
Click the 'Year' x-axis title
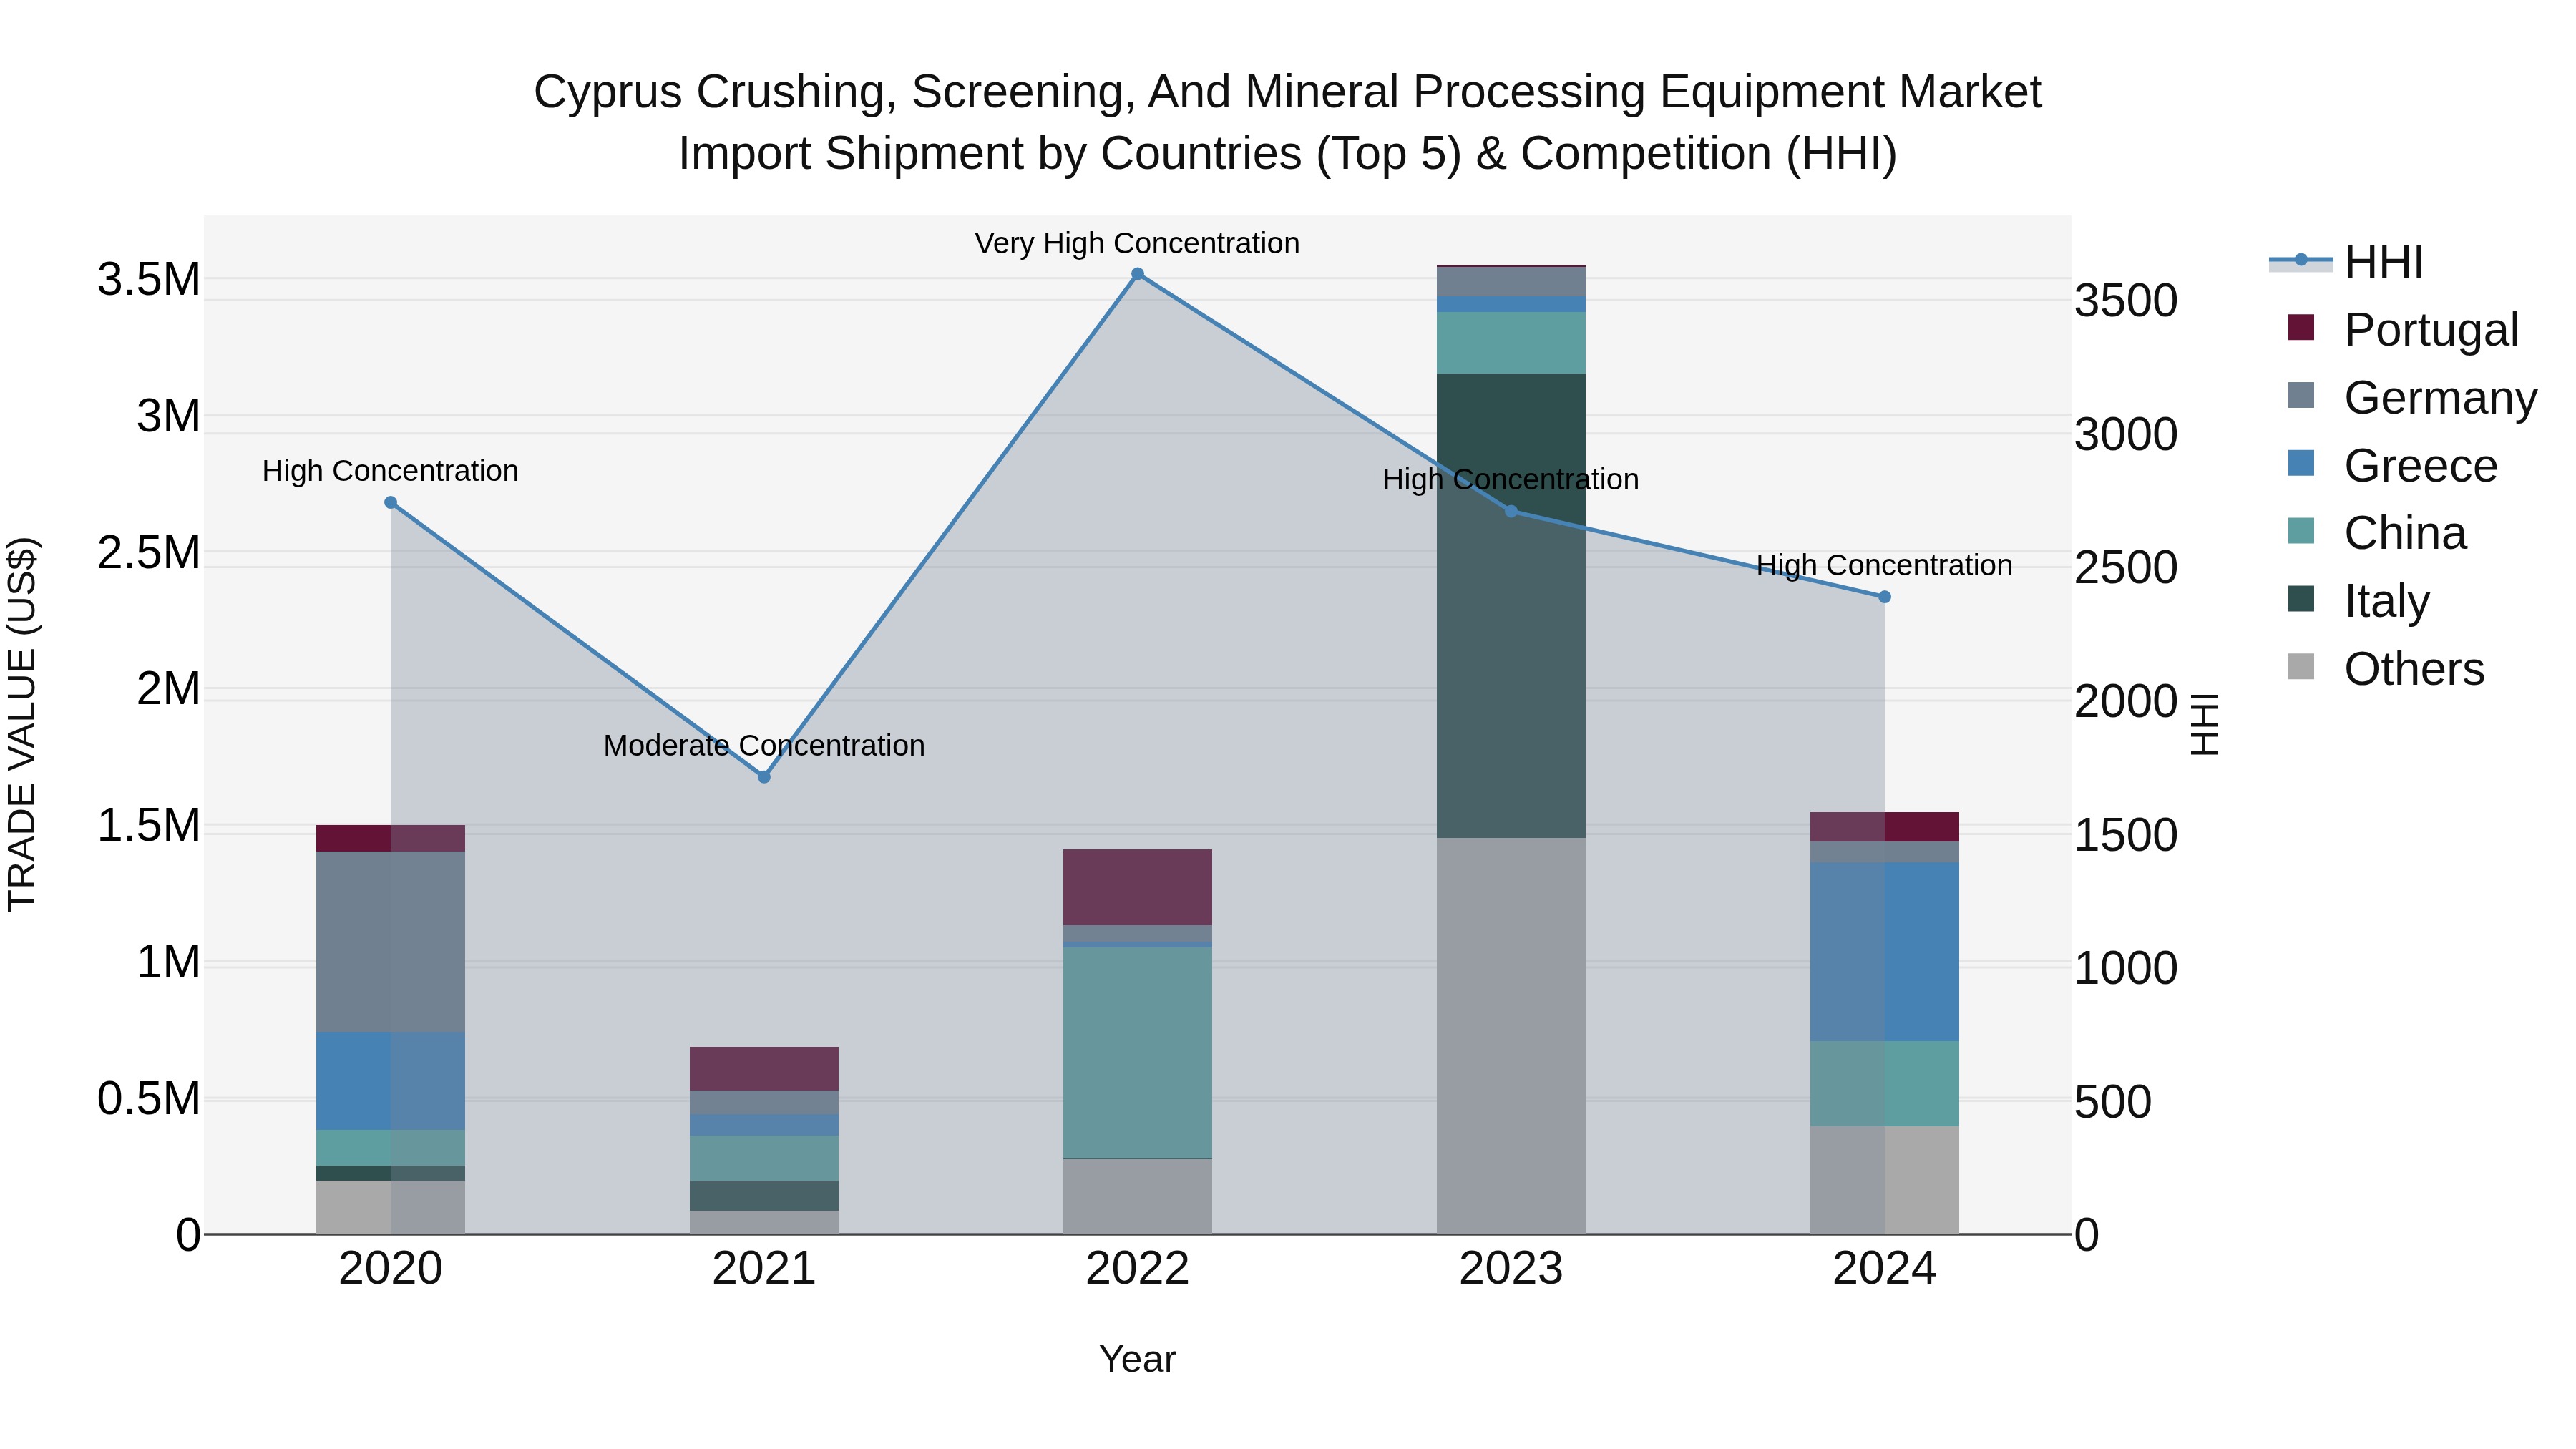[1137, 1360]
